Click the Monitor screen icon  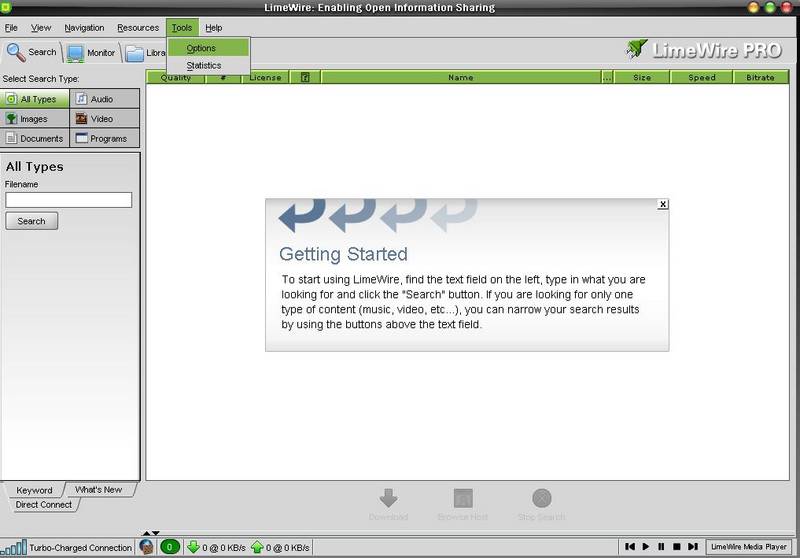75,53
